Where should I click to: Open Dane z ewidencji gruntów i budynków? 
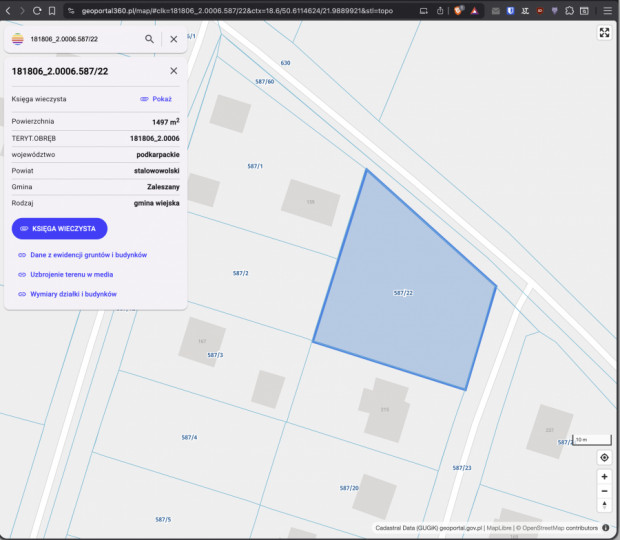pyautogui.click(x=88, y=255)
